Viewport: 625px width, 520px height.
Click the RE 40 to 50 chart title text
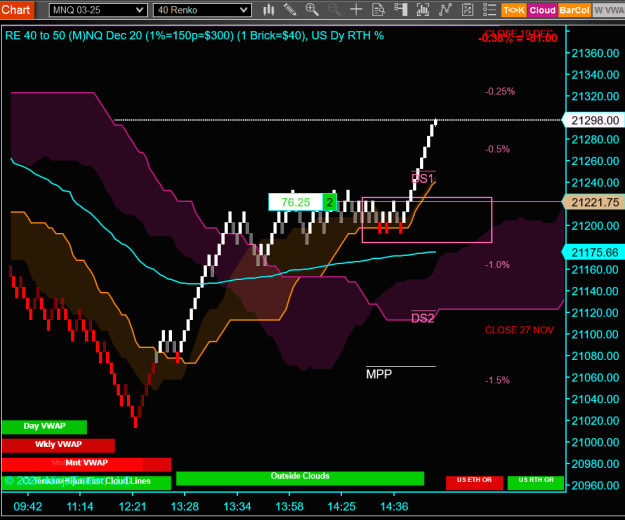point(195,36)
